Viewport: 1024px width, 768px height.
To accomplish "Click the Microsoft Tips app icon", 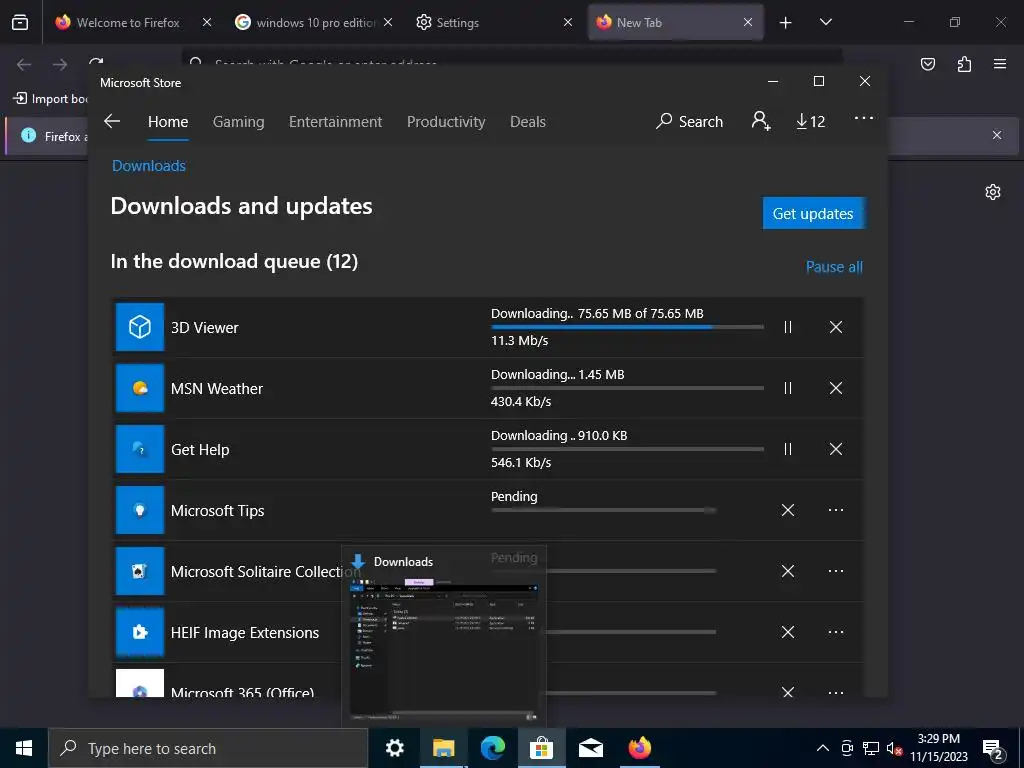I will click(x=140, y=510).
